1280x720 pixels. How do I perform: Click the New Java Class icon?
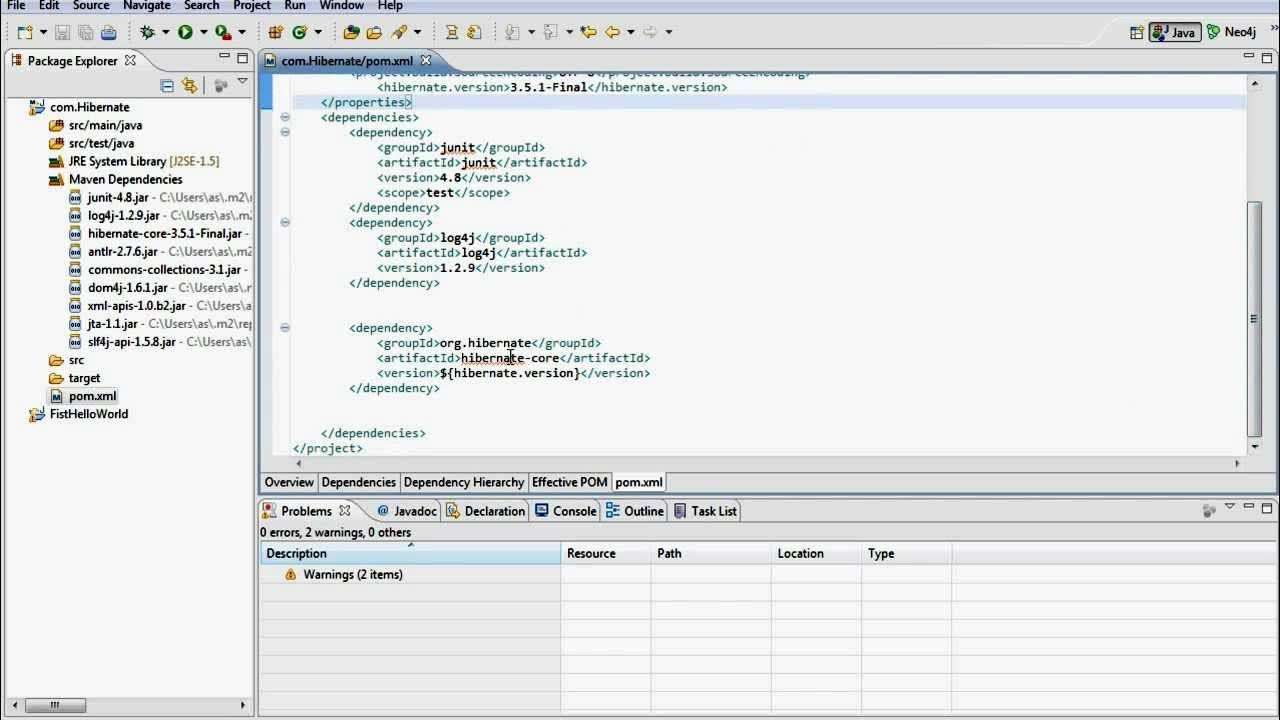coord(299,32)
